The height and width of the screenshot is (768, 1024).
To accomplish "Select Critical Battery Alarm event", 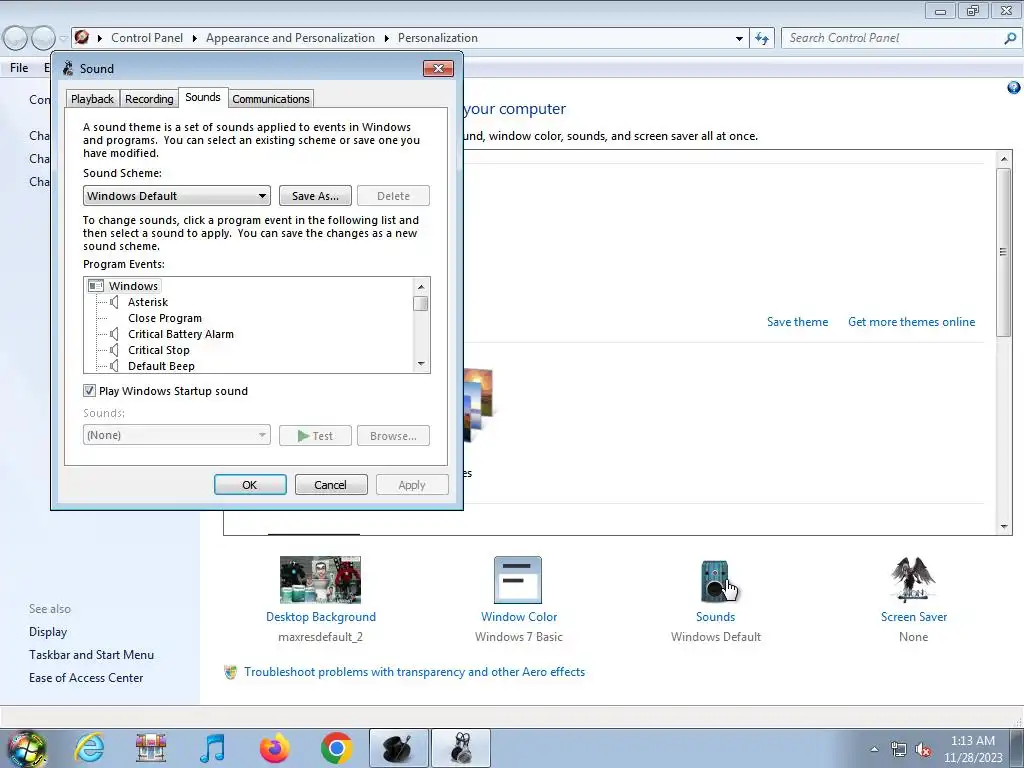I will (181, 334).
